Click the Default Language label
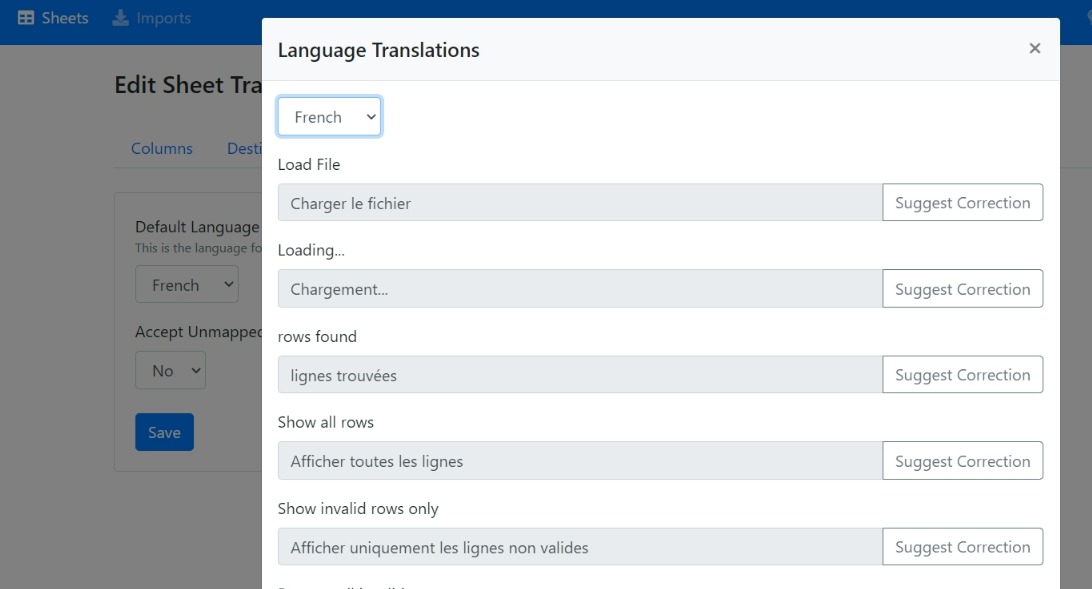 (198, 227)
